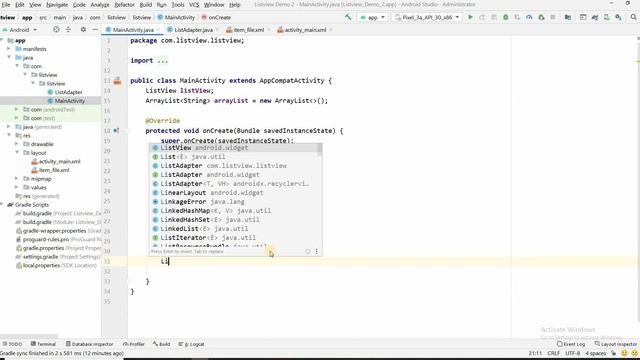The image size is (640, 360).
Task: Open the TODO tool window
Action: [x=12, y=344]
